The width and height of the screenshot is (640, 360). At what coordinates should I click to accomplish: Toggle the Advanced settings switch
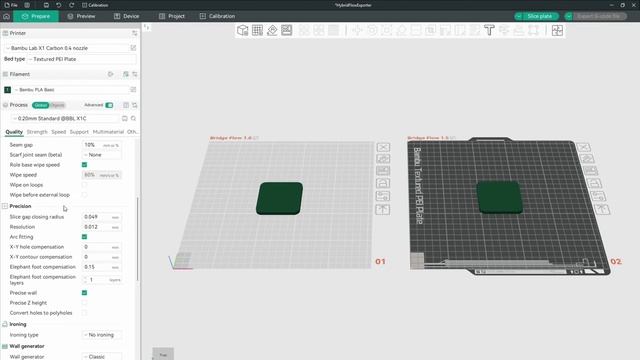109,105
